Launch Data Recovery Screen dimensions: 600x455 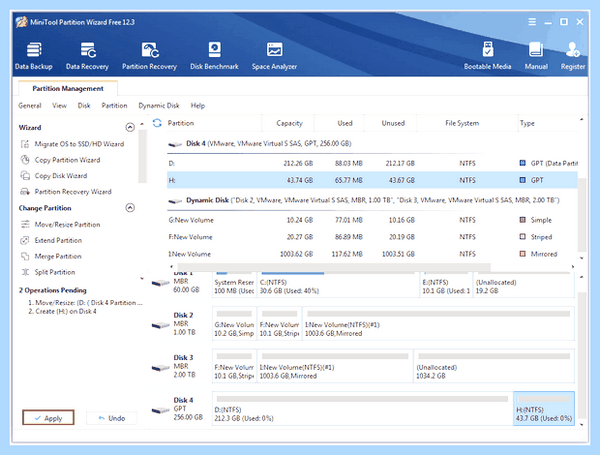pyautogui.click(x=87, y=56)
